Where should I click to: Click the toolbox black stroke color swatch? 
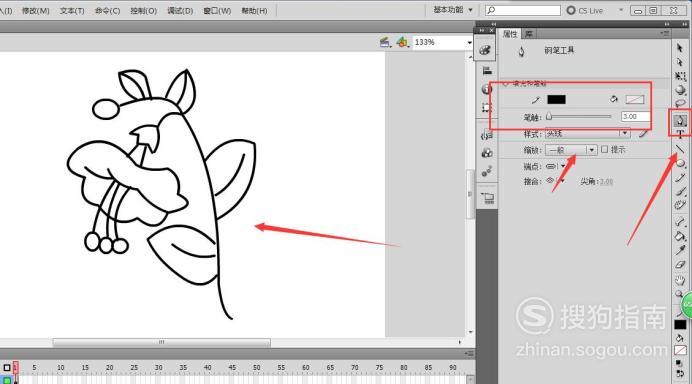point(680,324)
